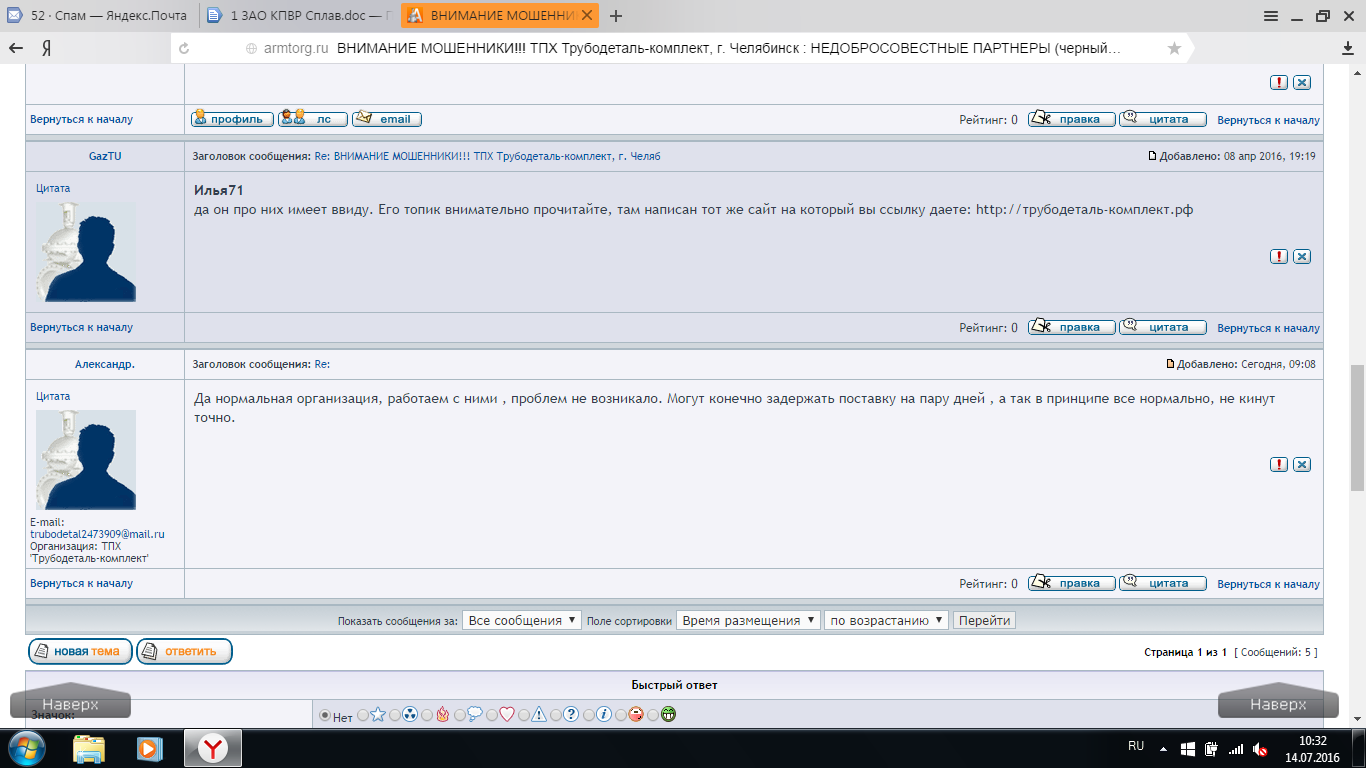Select the question mark icon radio button
1366x768 pixels.
(556, 715)
